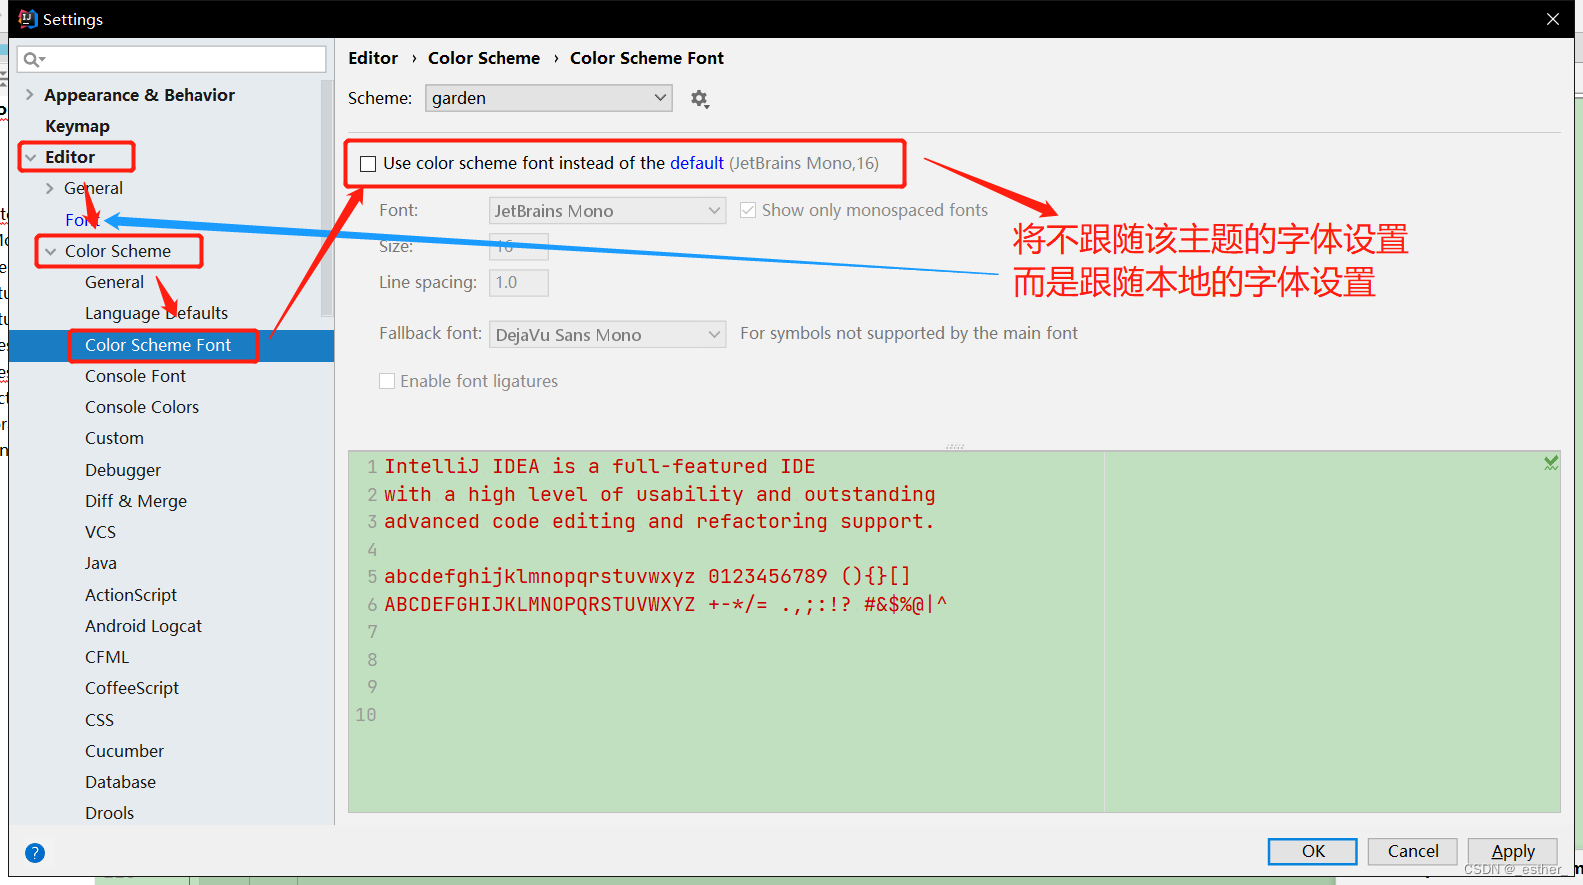This screenshot has height=885, width=1583.
Task: Select Java color scheme item
Action: [100, 563]
